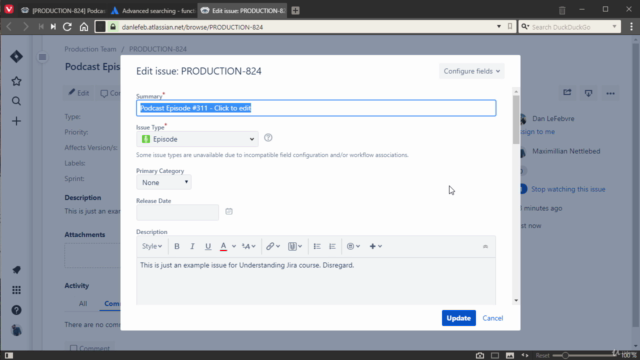Image resolution: width=640 pixels, height=360 pixels.
Task: Click the dialog scroll down arrow
Action: tap(516, 300)
